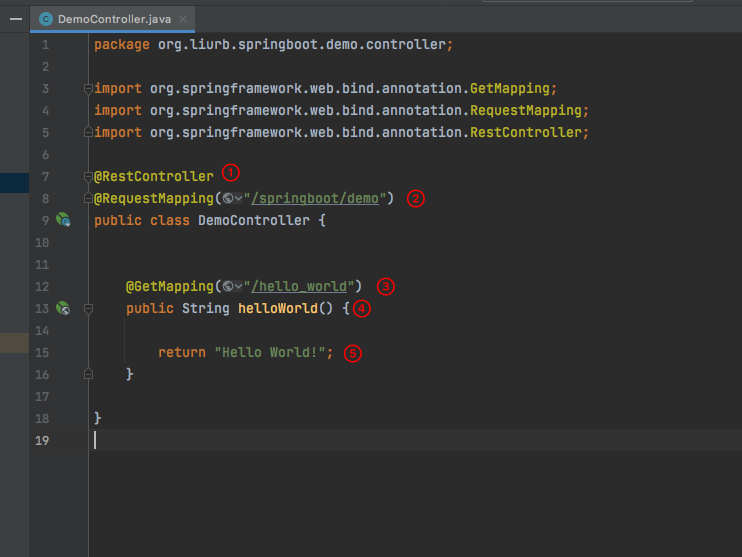742x557 pixels.
Task: Click the public keyword on line 9
Action: [118, 221]
